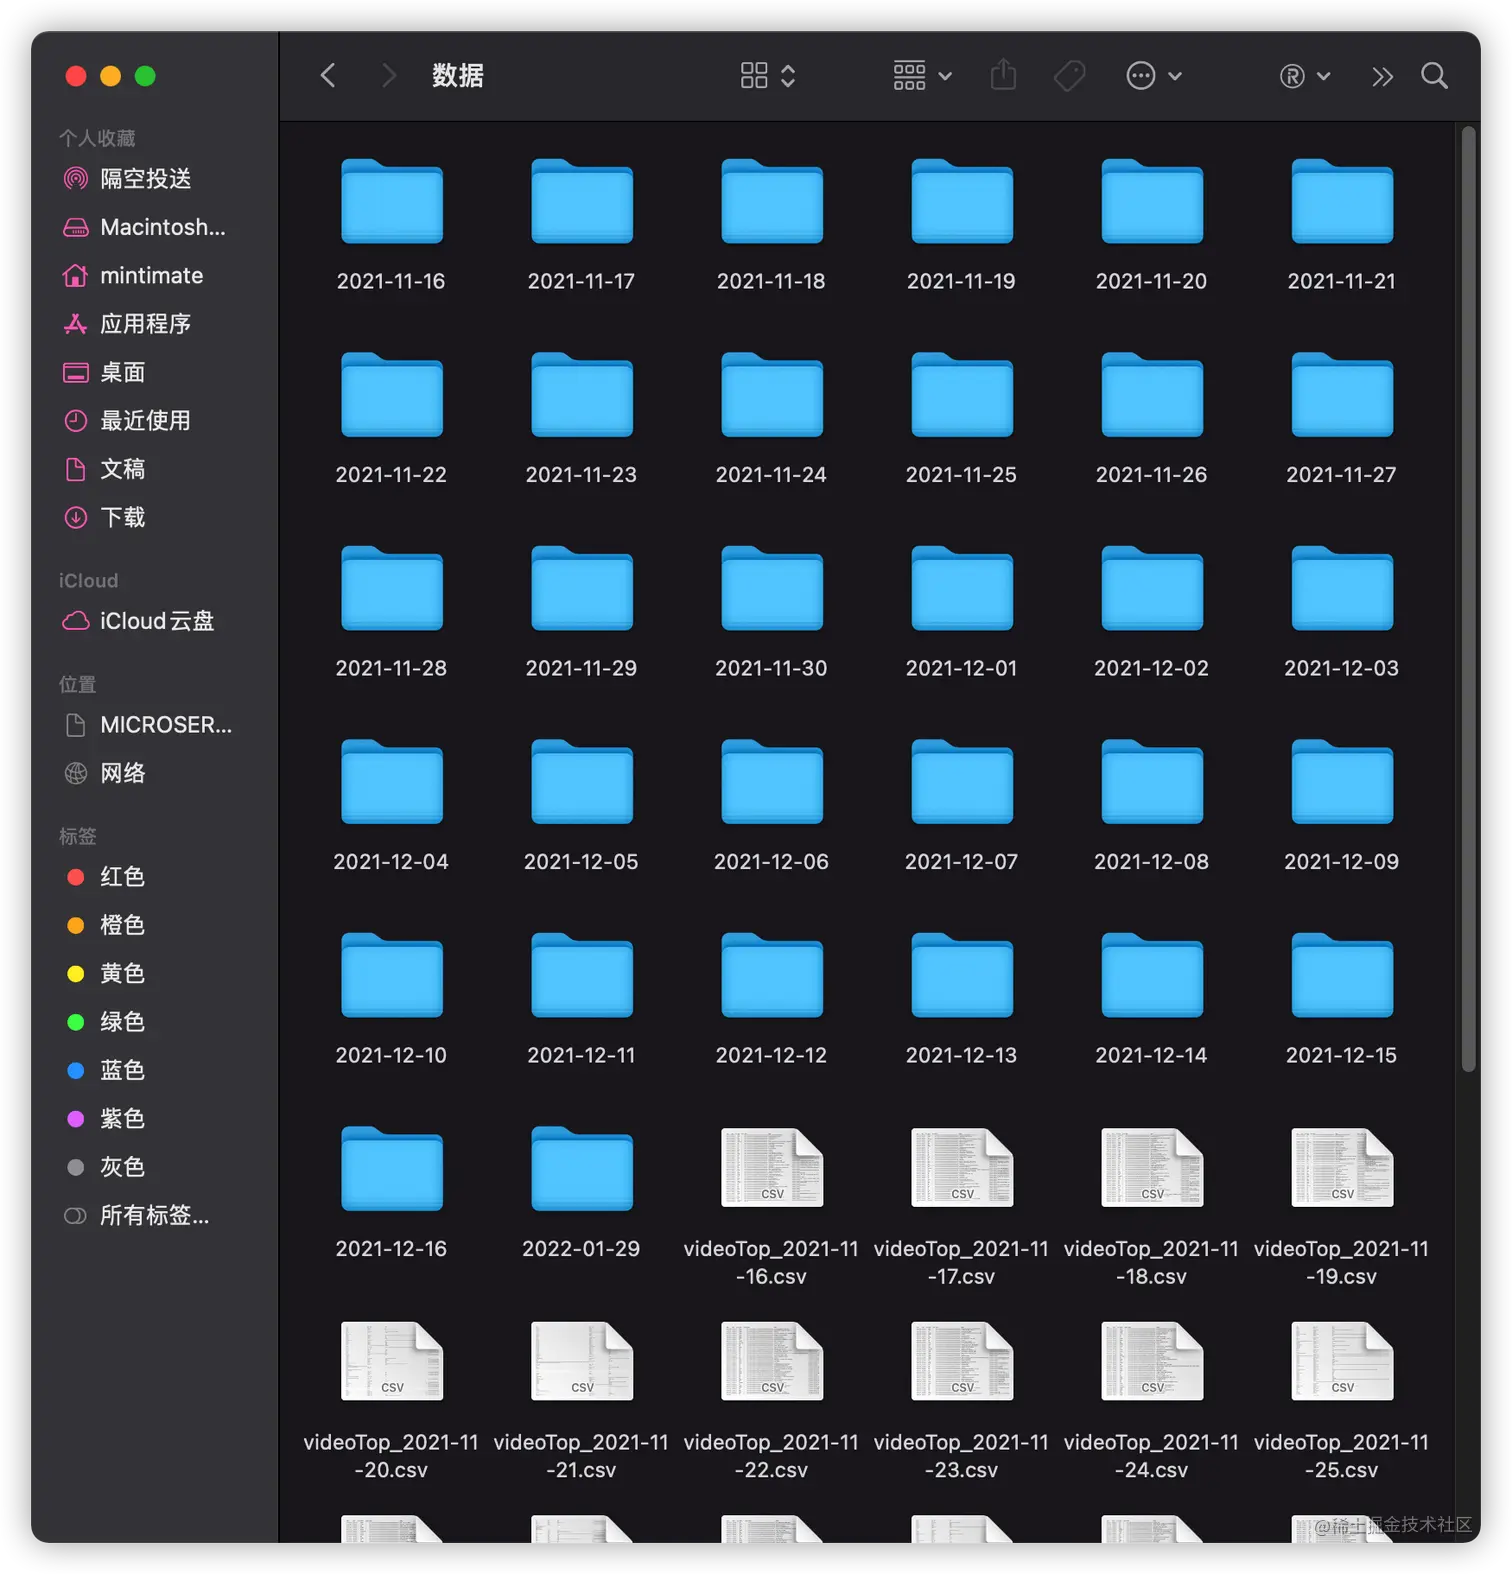Click the Edit Tags toolbar icon
Screen dimensions: 1512x1574
tap(1069, 76)
